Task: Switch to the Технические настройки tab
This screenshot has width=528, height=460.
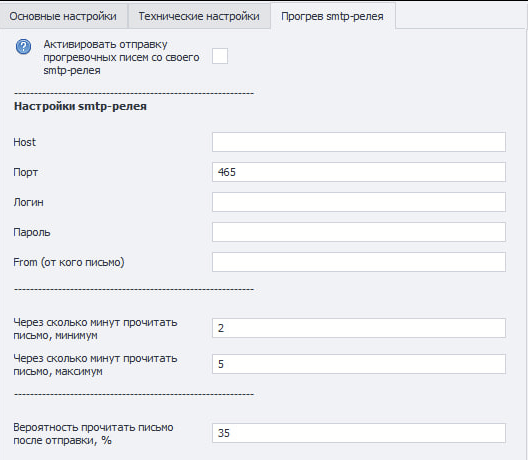Action: click(x=199, y=16)
